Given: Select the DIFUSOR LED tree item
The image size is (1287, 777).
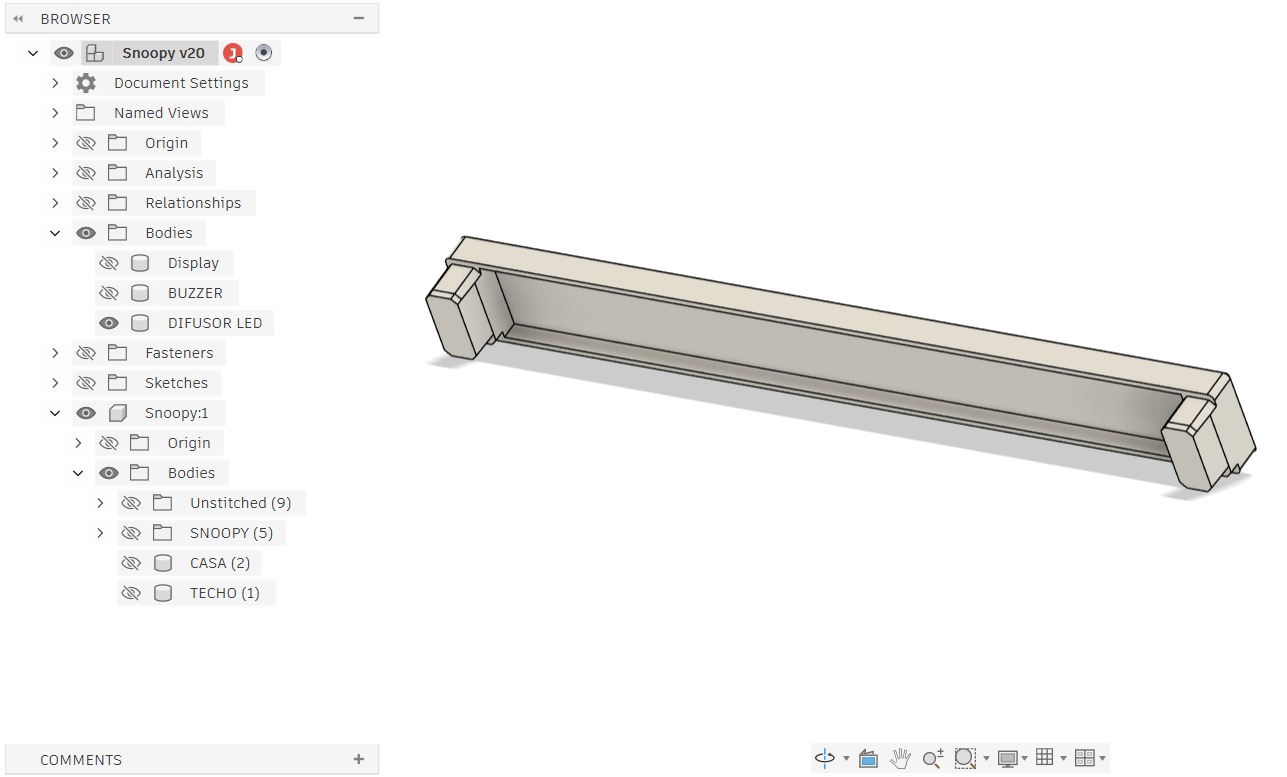Looking at the screenshot, I should click(x=215, y=323).
